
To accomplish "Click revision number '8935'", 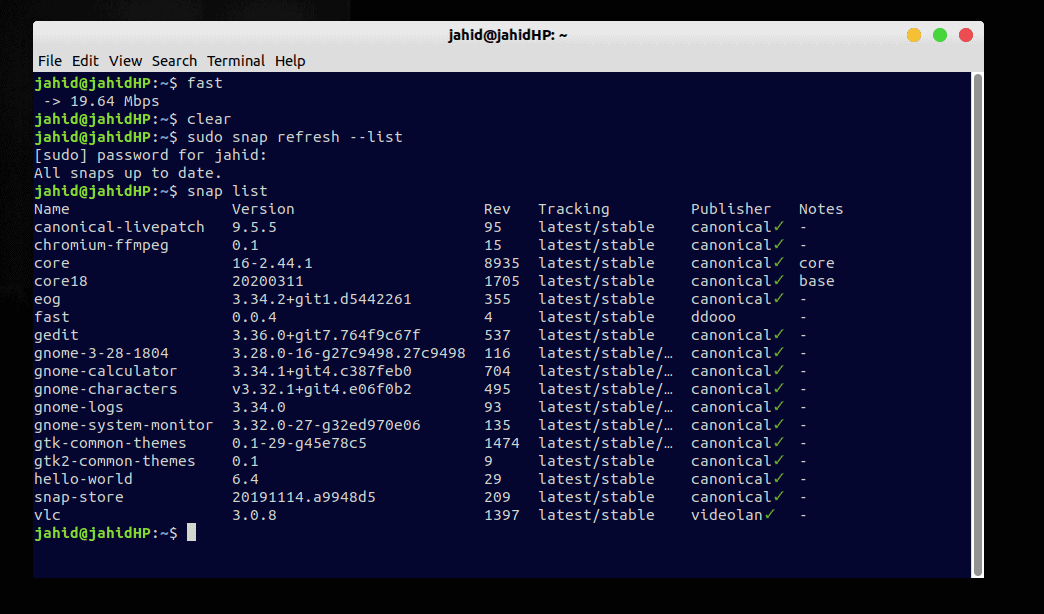I will [502, 263].
